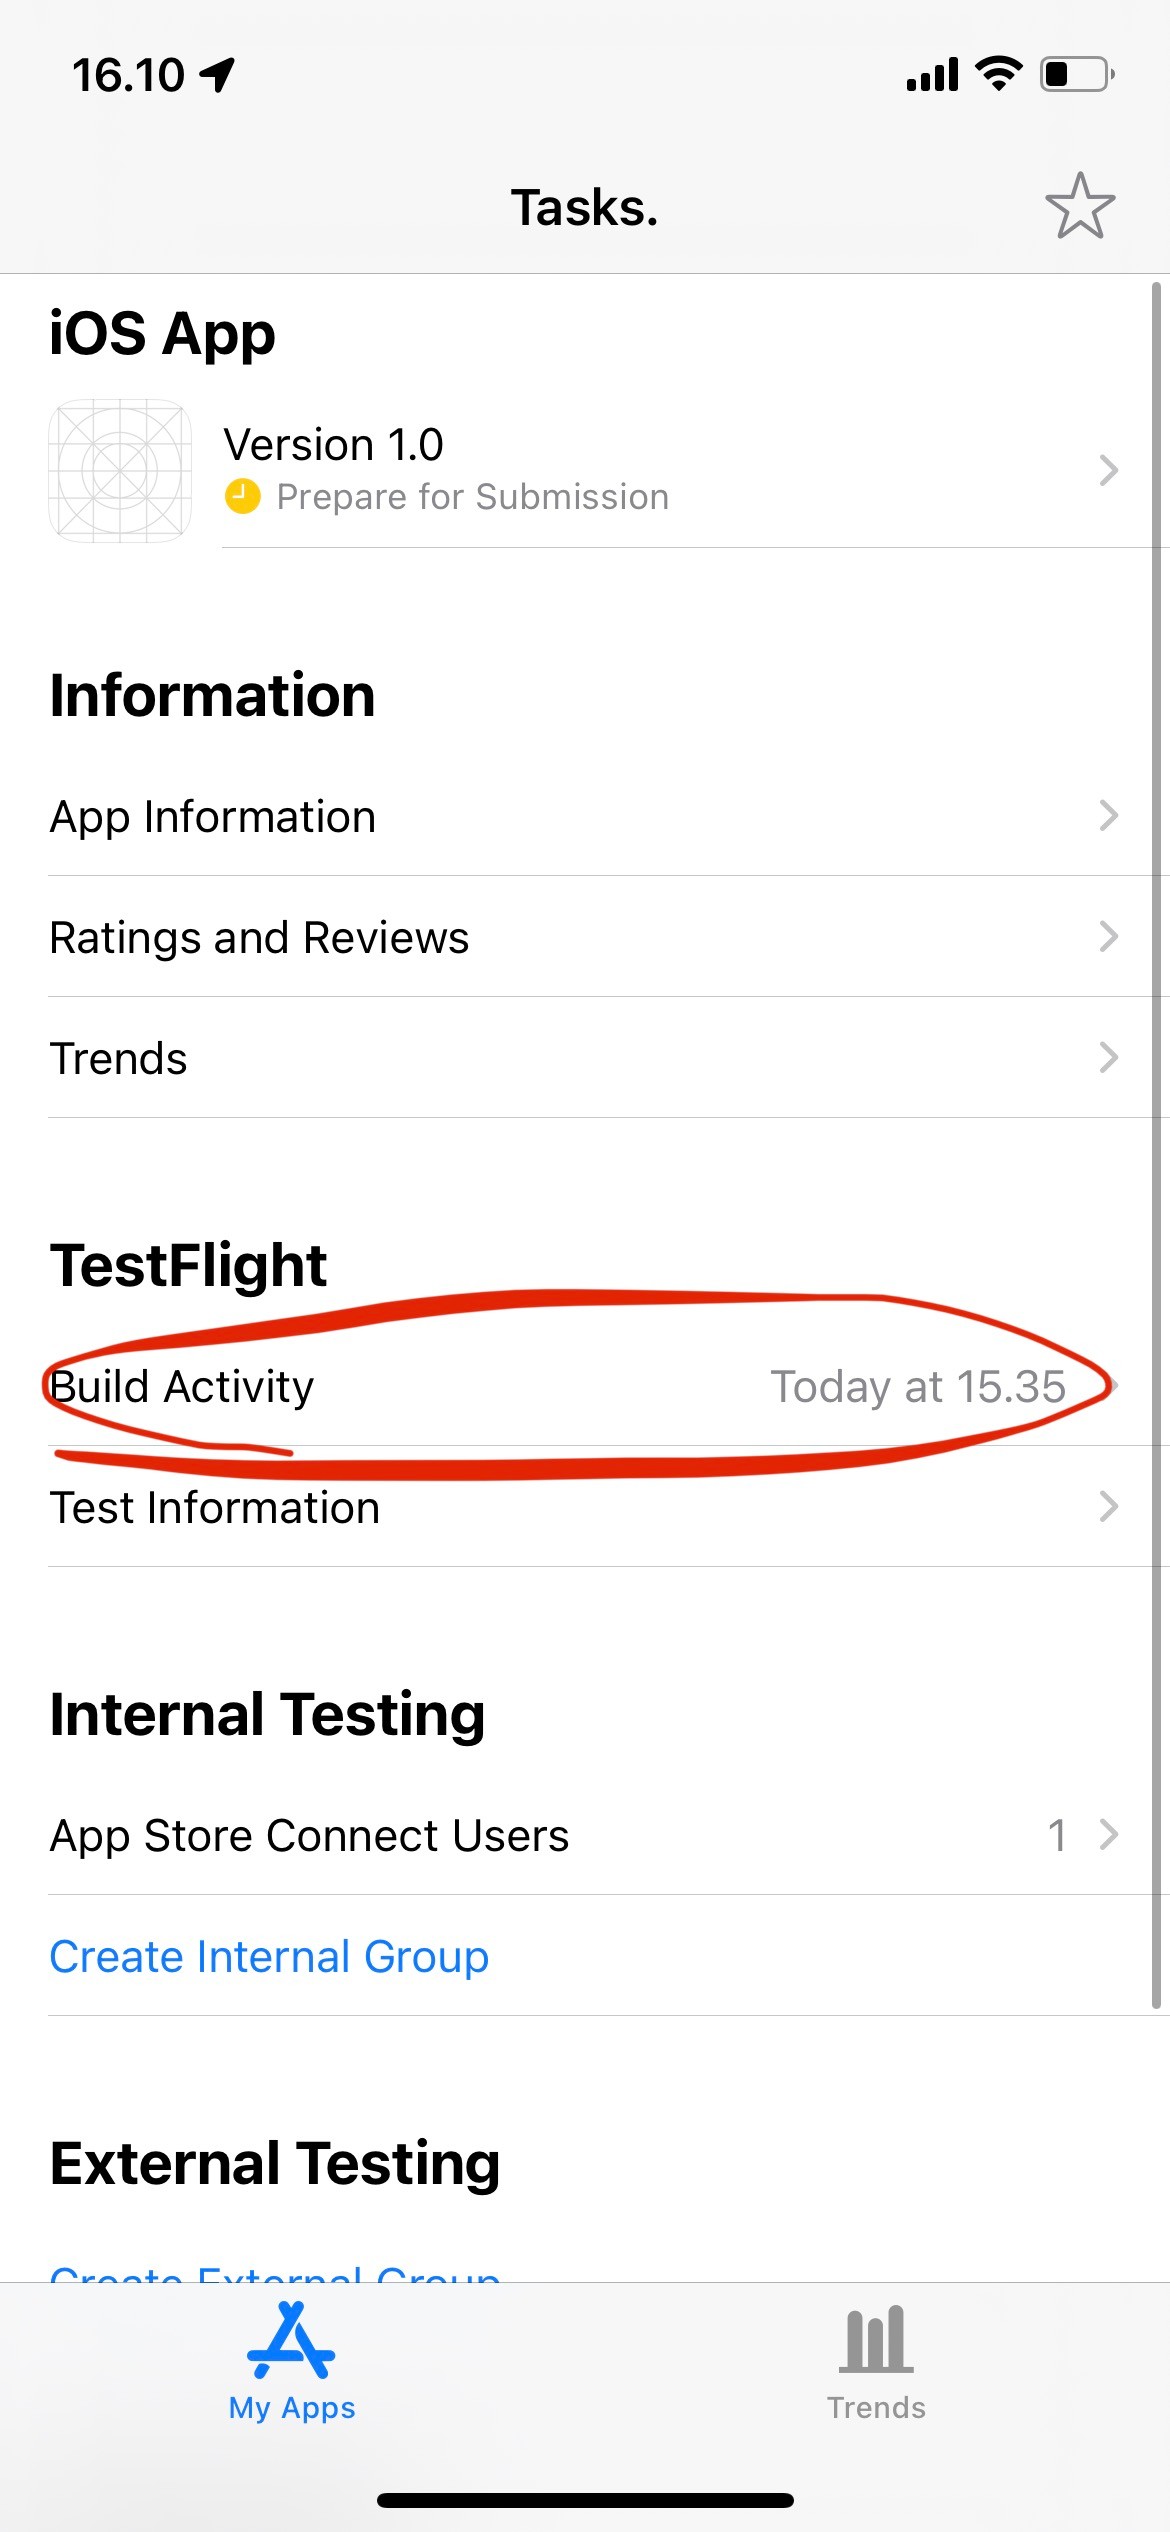Tap the location arrow status icon
This screenshot has height=2532, width=1170.
pos(217,75)
